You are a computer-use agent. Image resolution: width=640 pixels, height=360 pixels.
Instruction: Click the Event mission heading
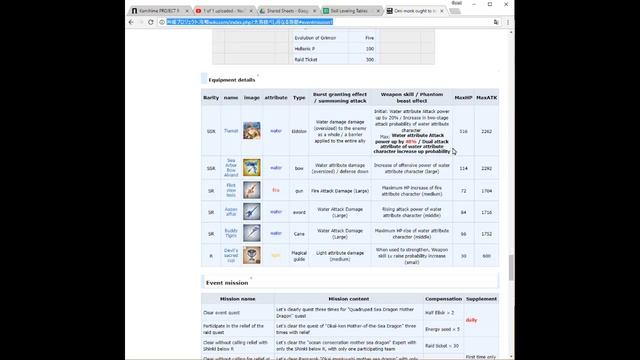[x=227, y=282]
